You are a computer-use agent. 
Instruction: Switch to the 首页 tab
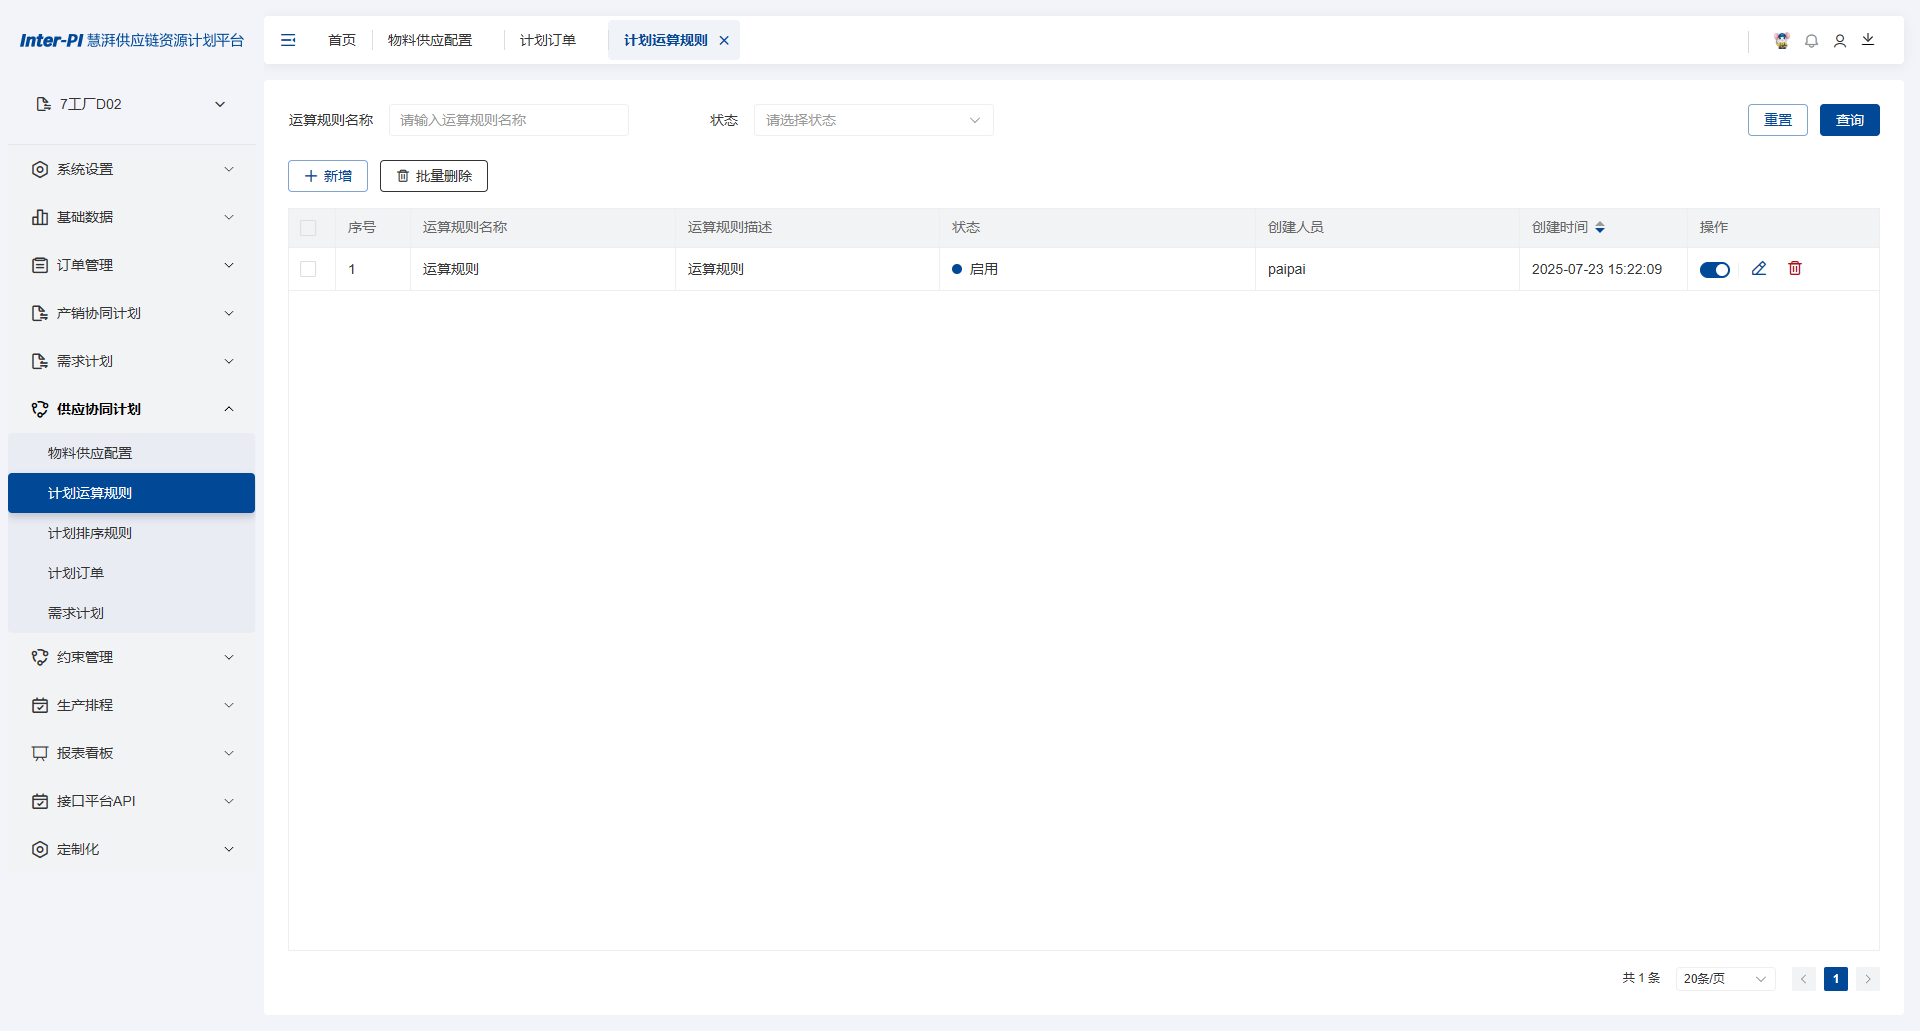tap(341, 40)
